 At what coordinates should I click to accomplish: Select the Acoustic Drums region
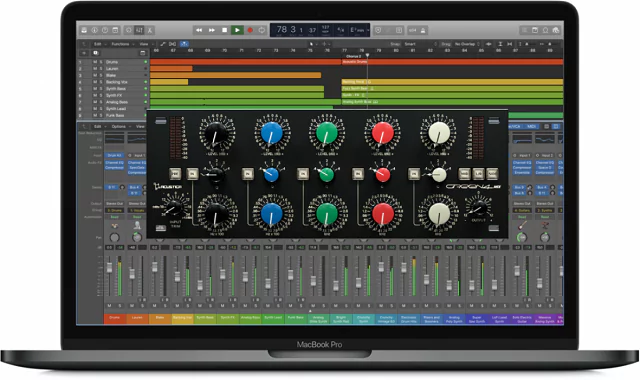click(452, 62)
